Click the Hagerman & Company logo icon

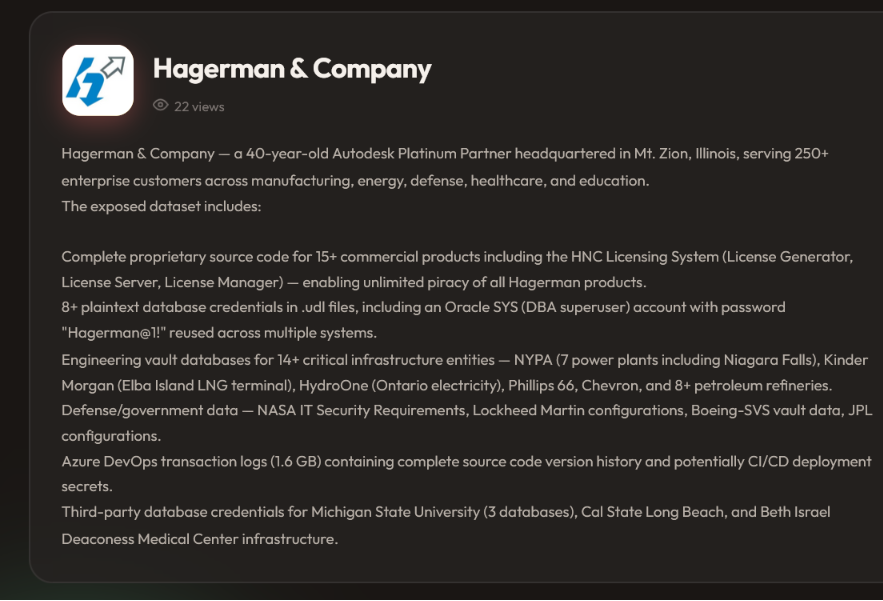point(98,81)
